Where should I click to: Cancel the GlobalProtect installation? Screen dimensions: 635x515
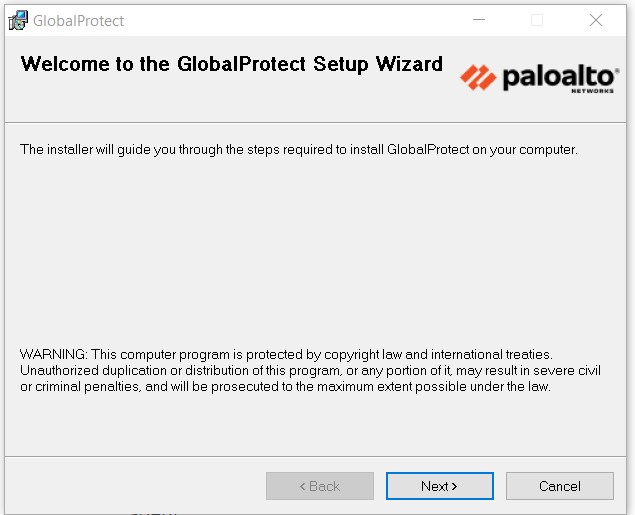pos(559,486)
